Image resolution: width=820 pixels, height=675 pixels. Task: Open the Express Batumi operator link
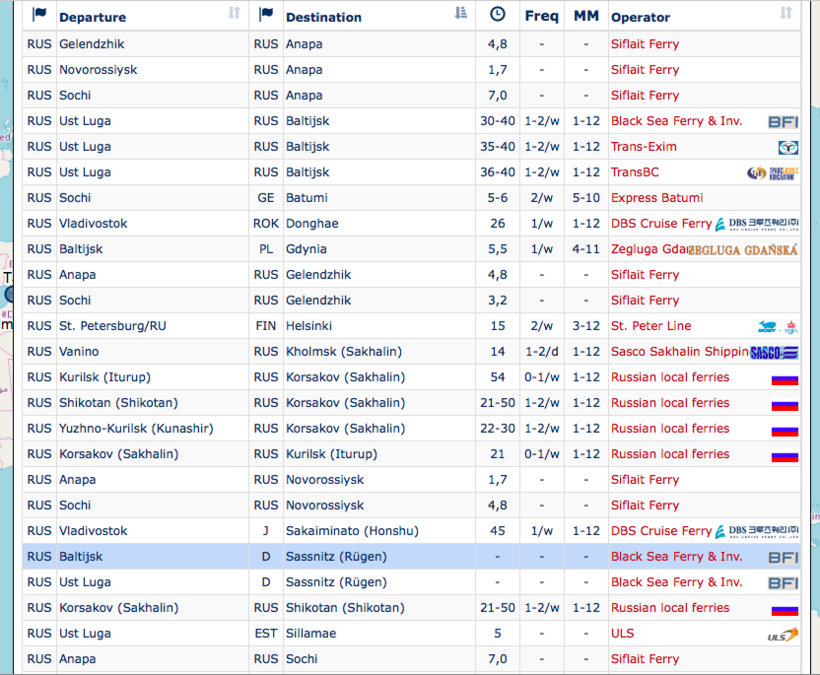(657, 198)
